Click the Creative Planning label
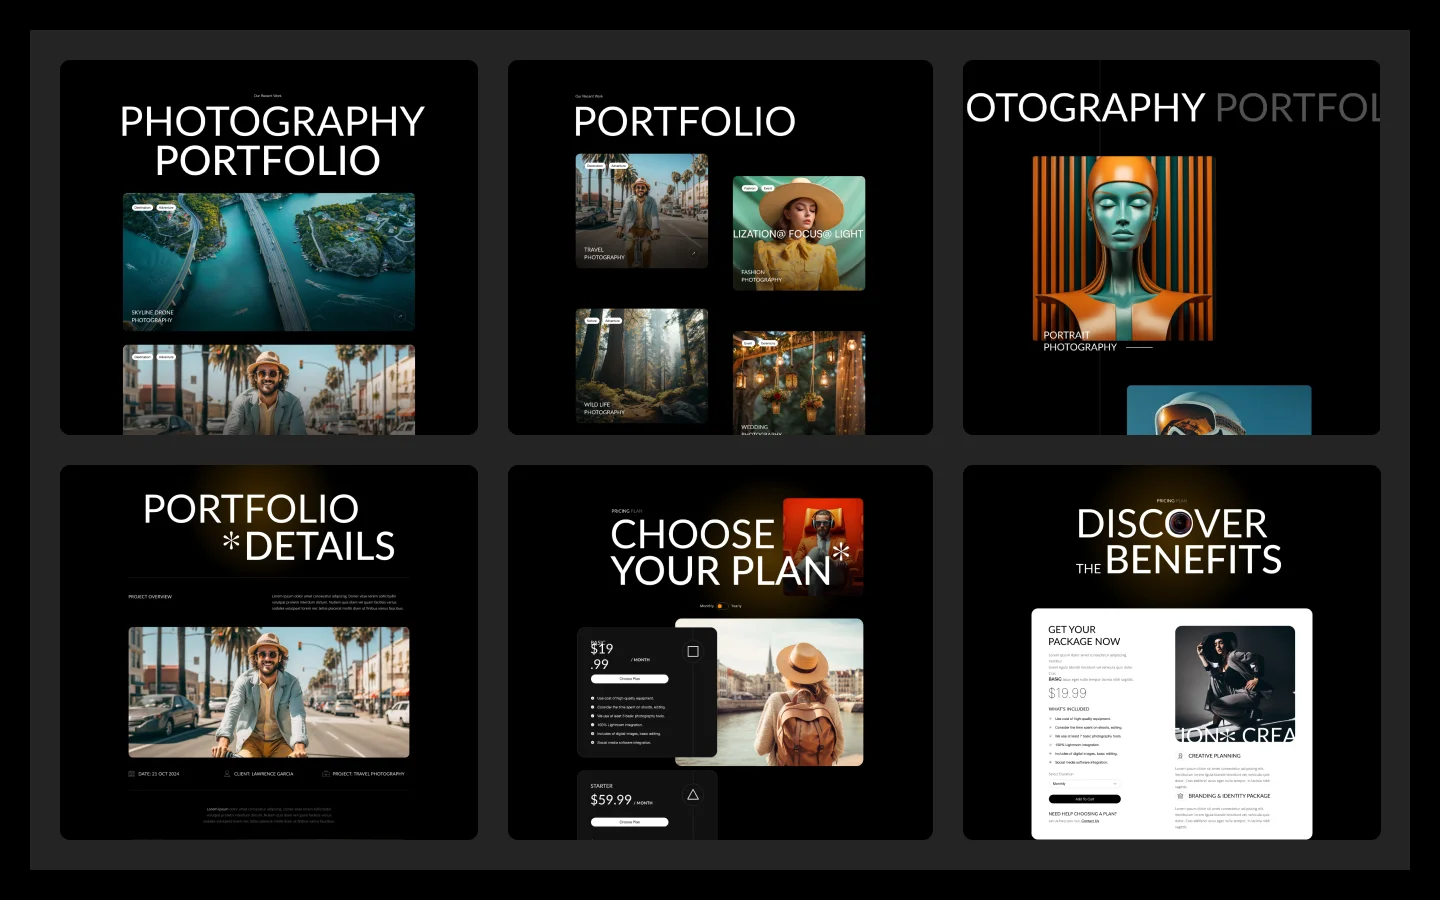 [x=1214, y=756]
